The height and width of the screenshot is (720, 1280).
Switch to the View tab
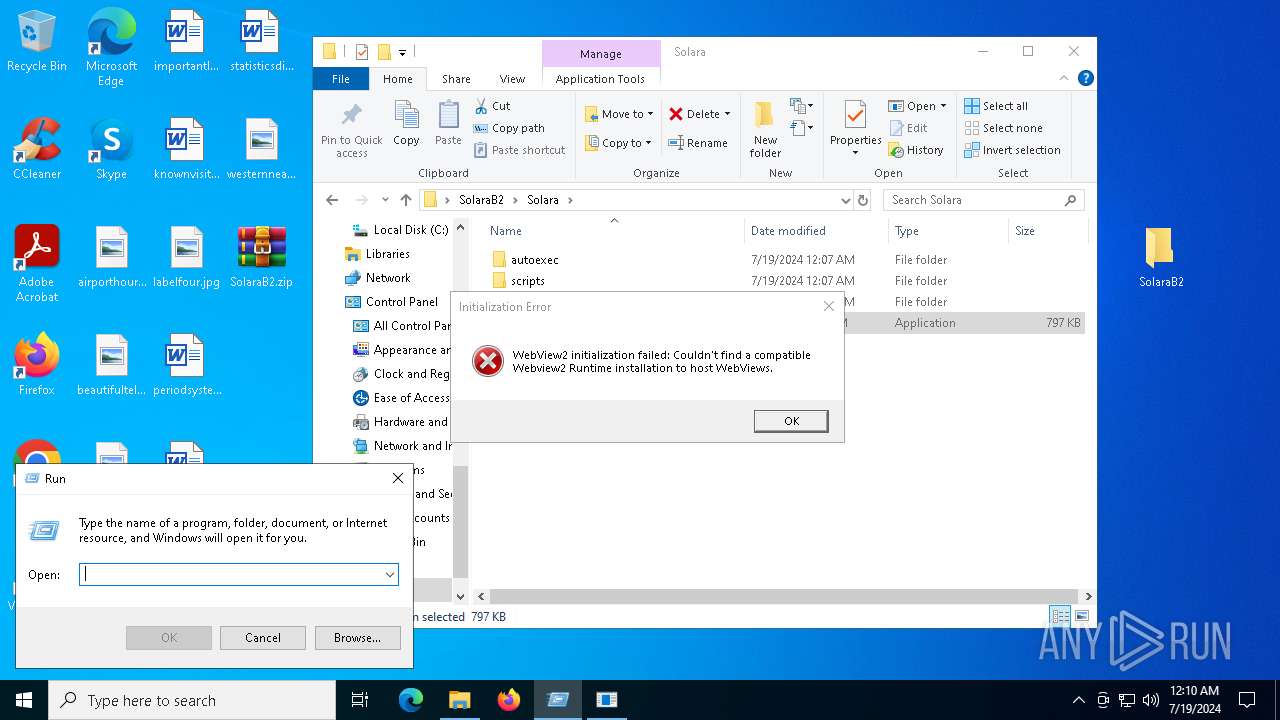point(512,79)
